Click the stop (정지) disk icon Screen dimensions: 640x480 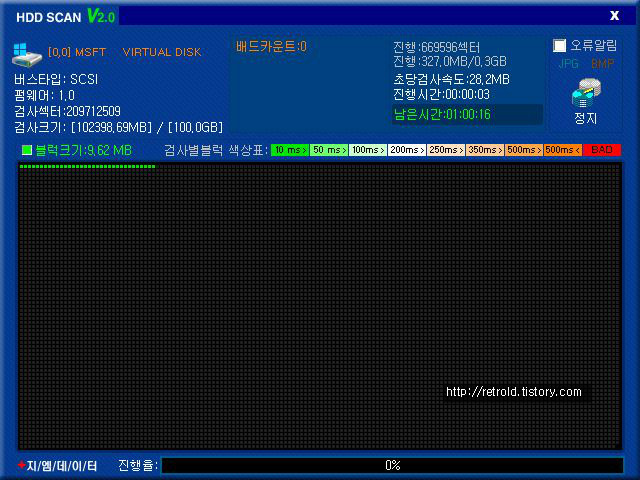(x=586, y=93)
